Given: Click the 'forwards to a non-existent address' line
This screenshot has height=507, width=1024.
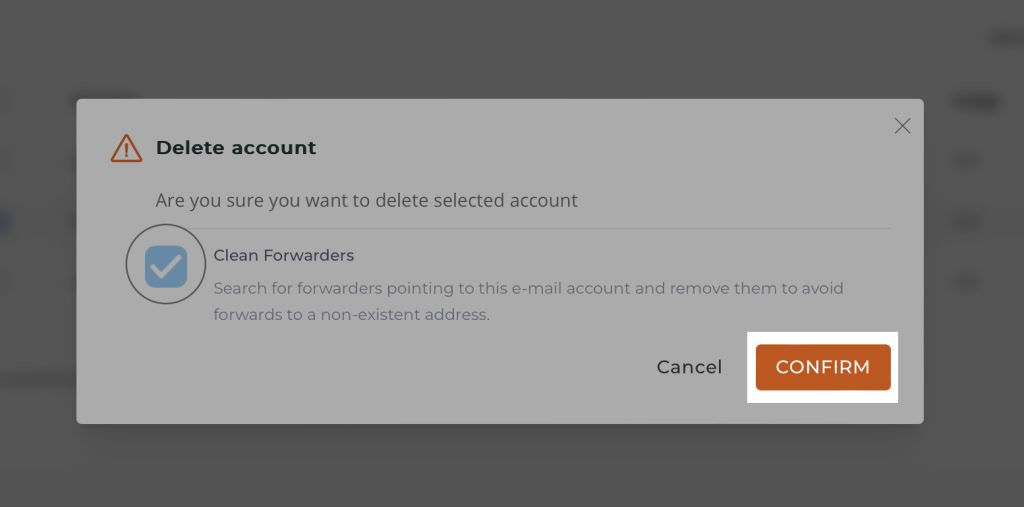Looking at the screenshot, I should pyautogui.click(x=351, y=314).
